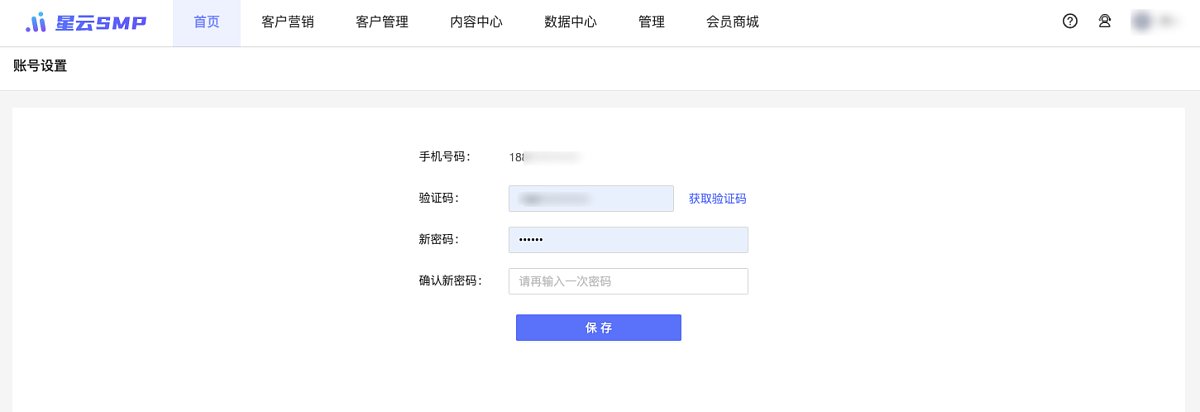Open 数据中心 menu
Viewport: 1200px width, 412px height.
(570, 22)
